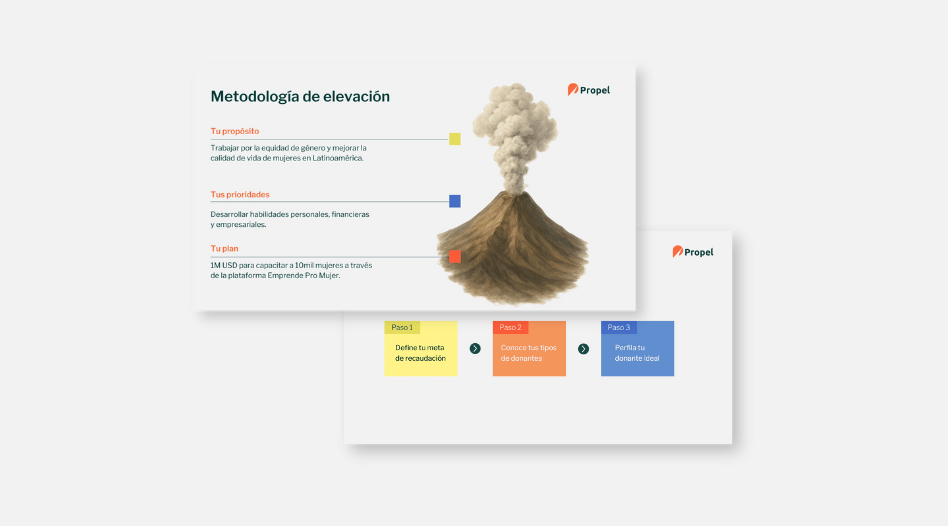Viewport: 948px width, 526px height.
Task: Select the orange square marker beside Tu plan
Action: (x=455, y=257)
